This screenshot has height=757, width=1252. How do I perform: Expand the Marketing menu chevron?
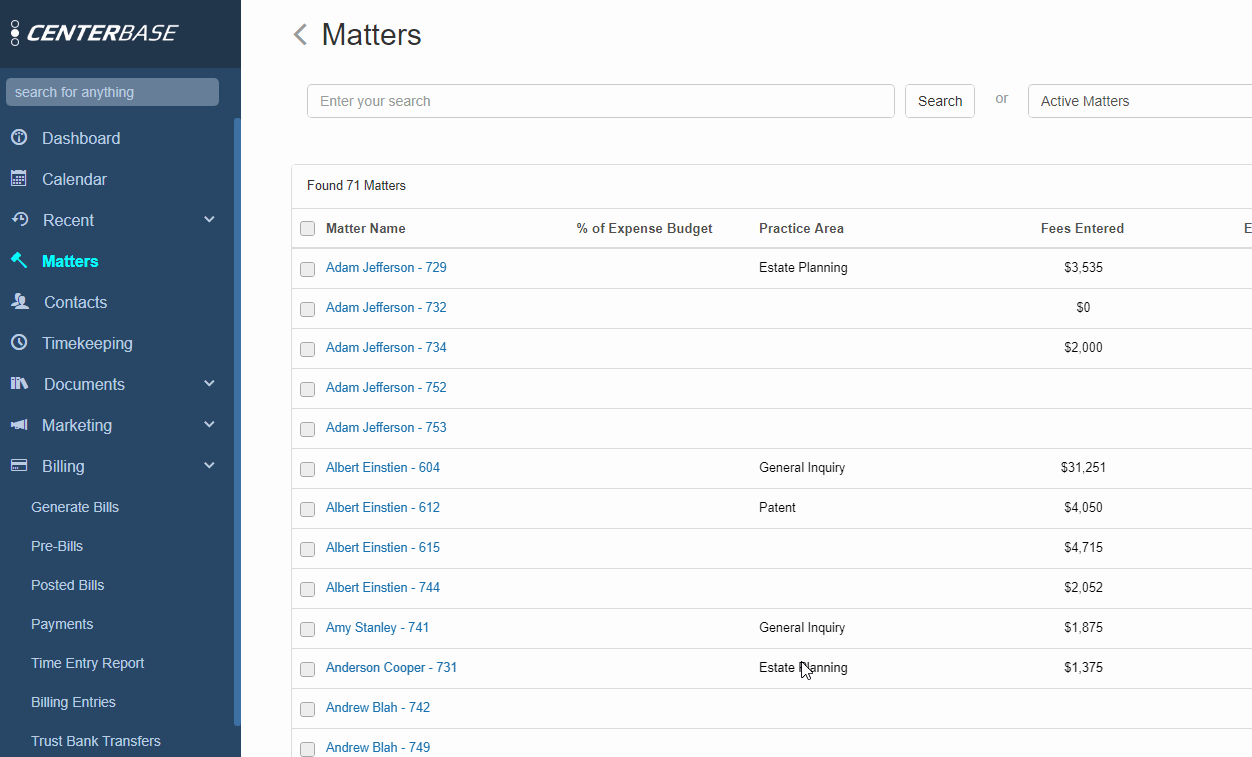click(x=209, y=425)
